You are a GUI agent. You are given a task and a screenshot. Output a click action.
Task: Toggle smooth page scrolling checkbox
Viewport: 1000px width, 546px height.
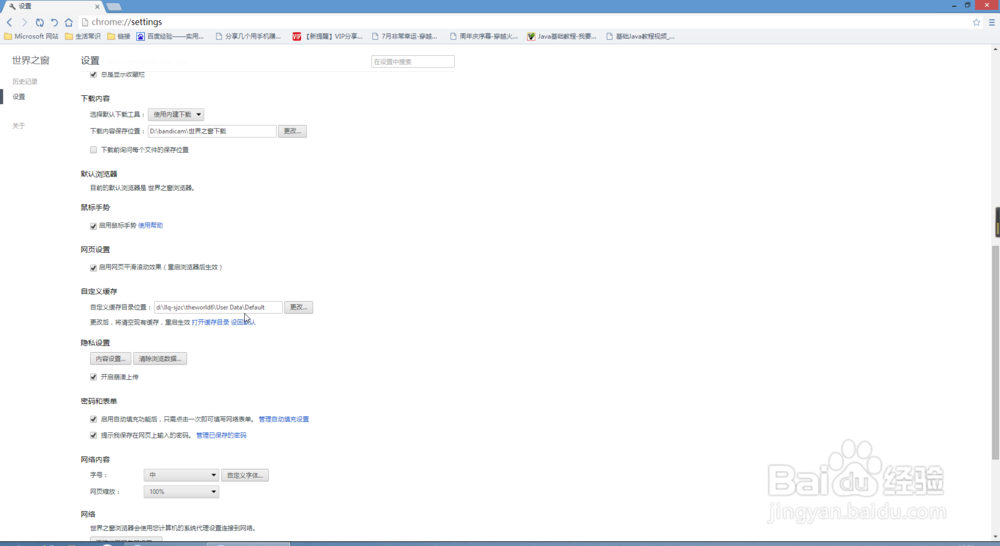(x=94, y=268)
